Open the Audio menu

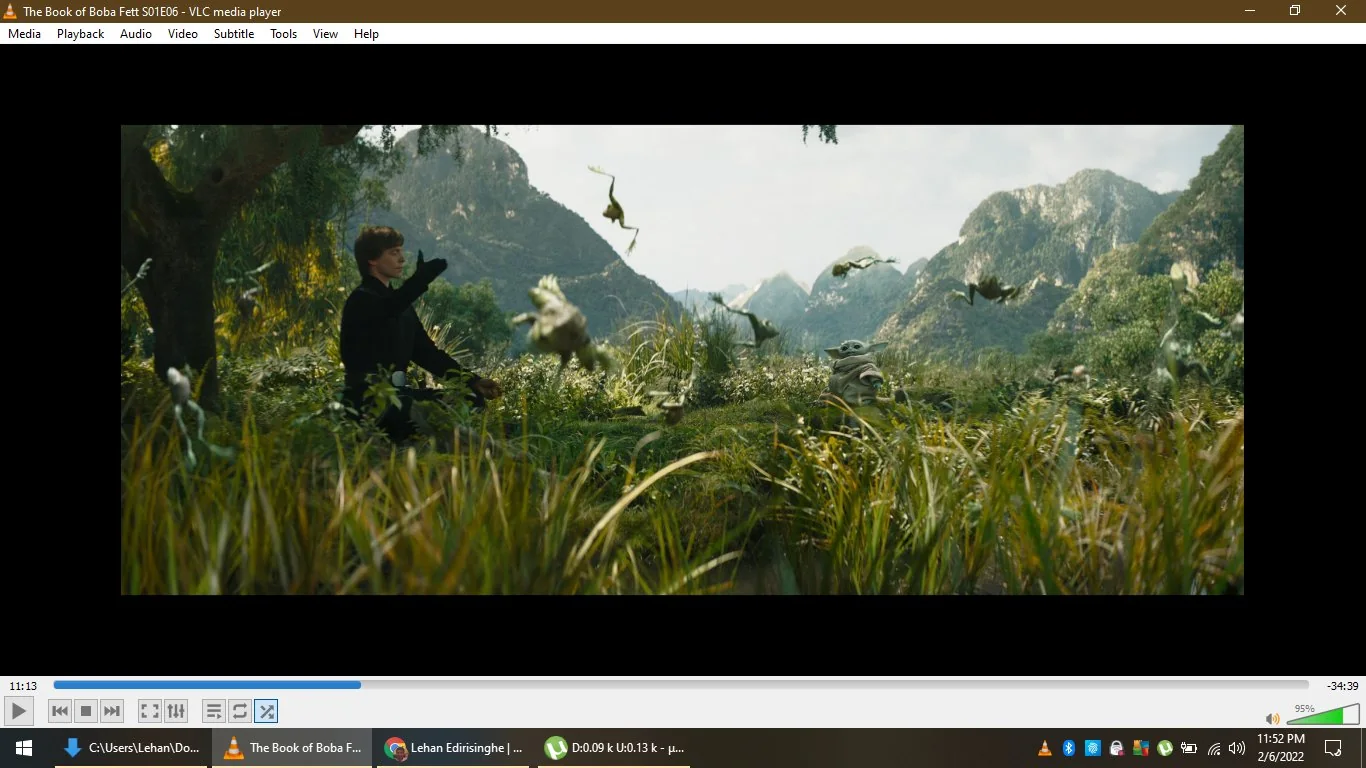[136, 34]
